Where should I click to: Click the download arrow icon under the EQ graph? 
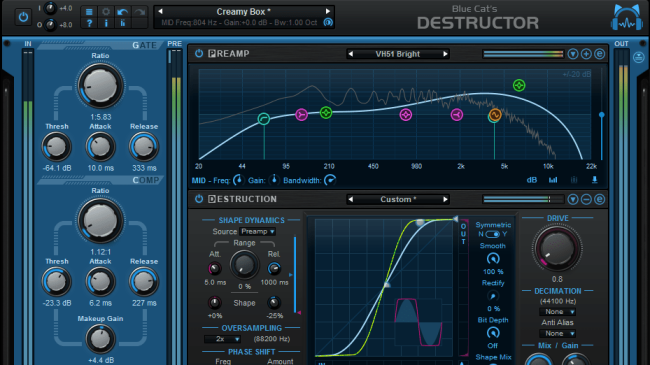594,180
